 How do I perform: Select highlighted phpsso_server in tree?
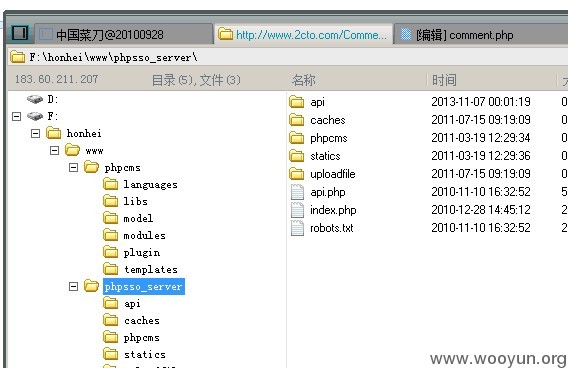144,287
